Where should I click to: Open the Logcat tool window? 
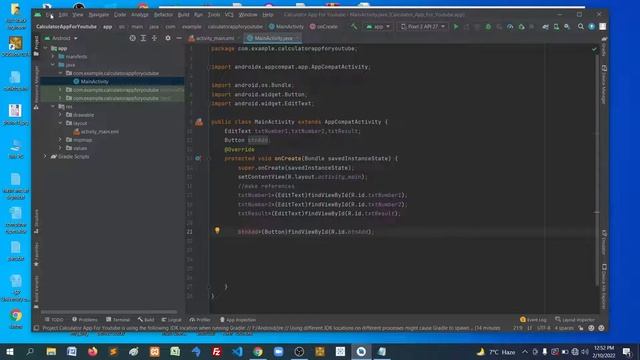pyautogui.click(x=171, y=320)
